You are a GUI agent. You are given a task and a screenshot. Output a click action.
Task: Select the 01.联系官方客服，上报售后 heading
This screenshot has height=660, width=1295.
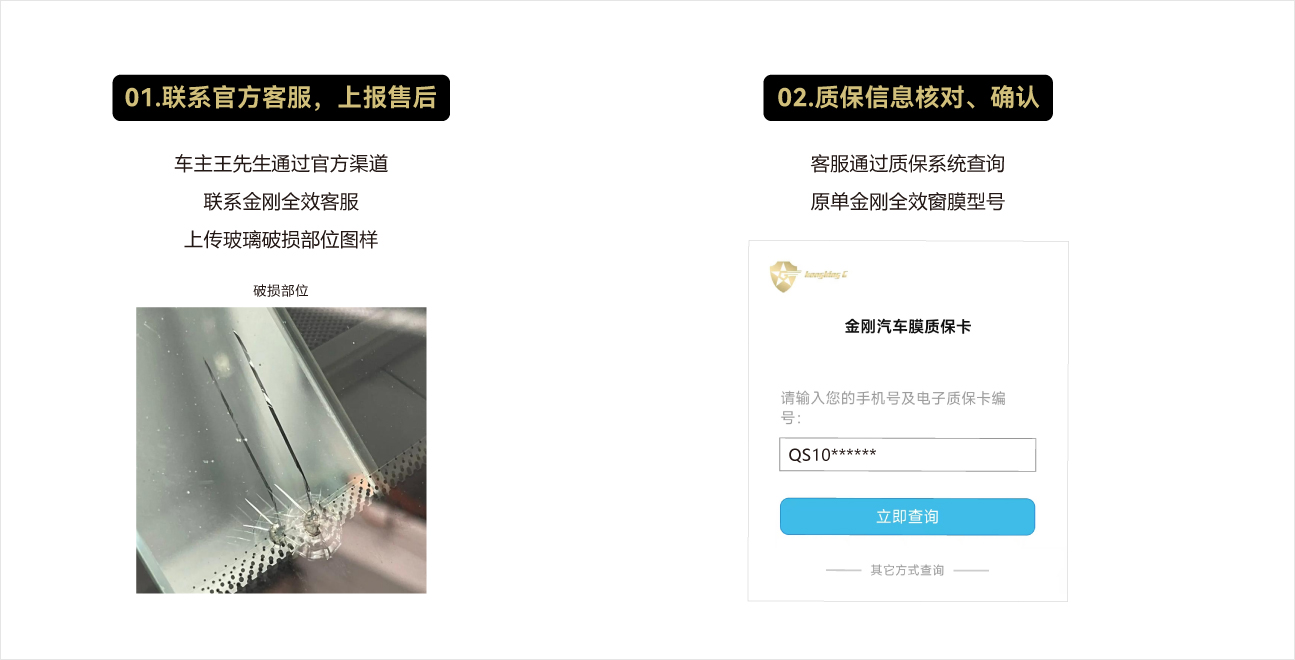(x=281, y=98)
